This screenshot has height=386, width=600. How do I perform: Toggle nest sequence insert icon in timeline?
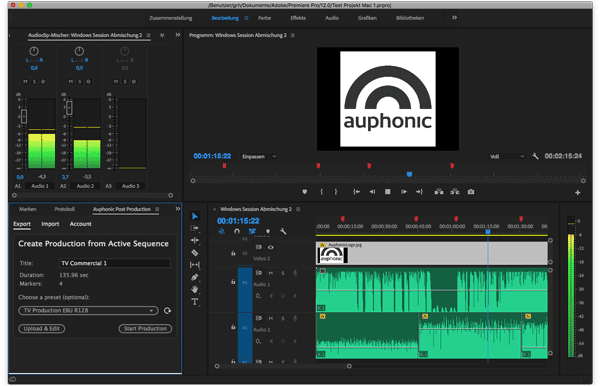pos(222,231)
